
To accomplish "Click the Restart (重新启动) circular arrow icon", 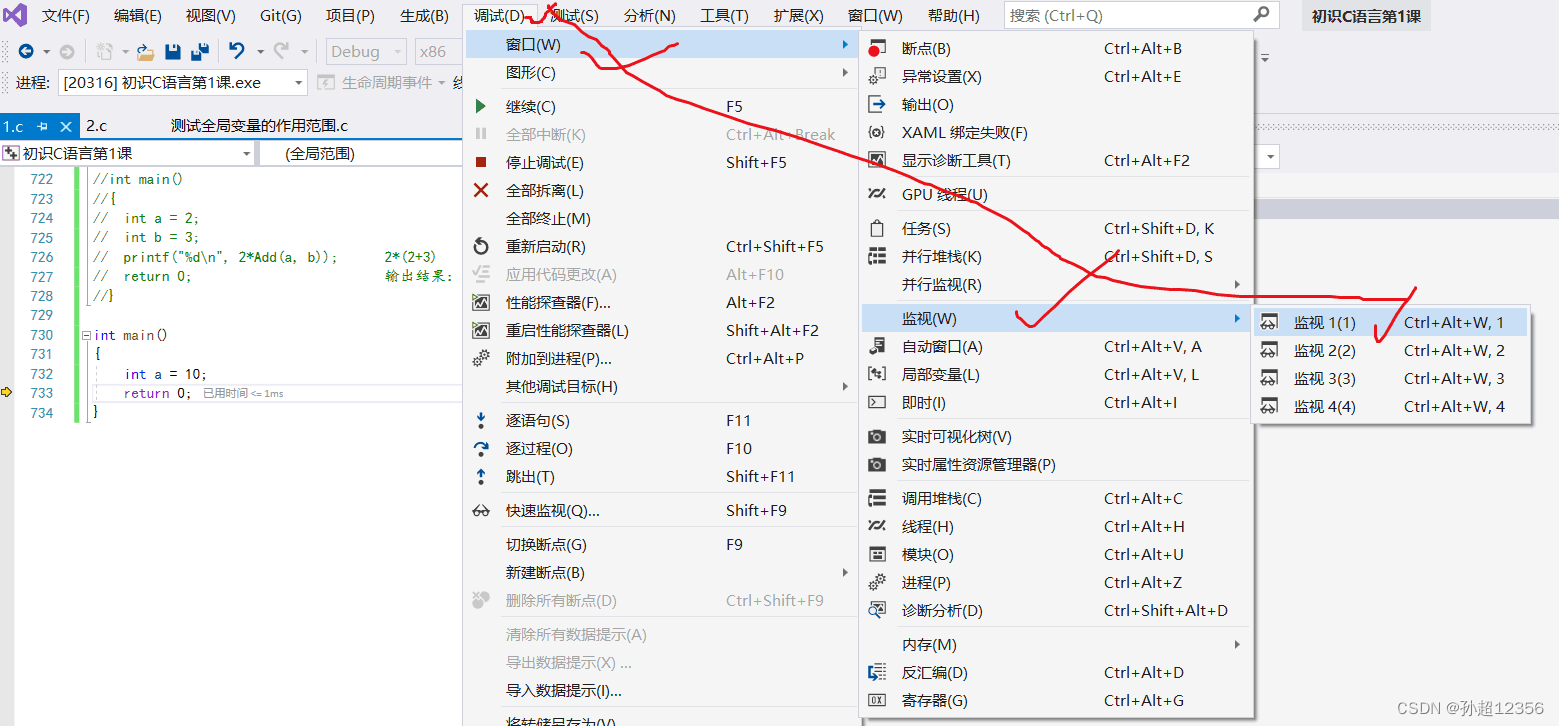I will [481, 246].
